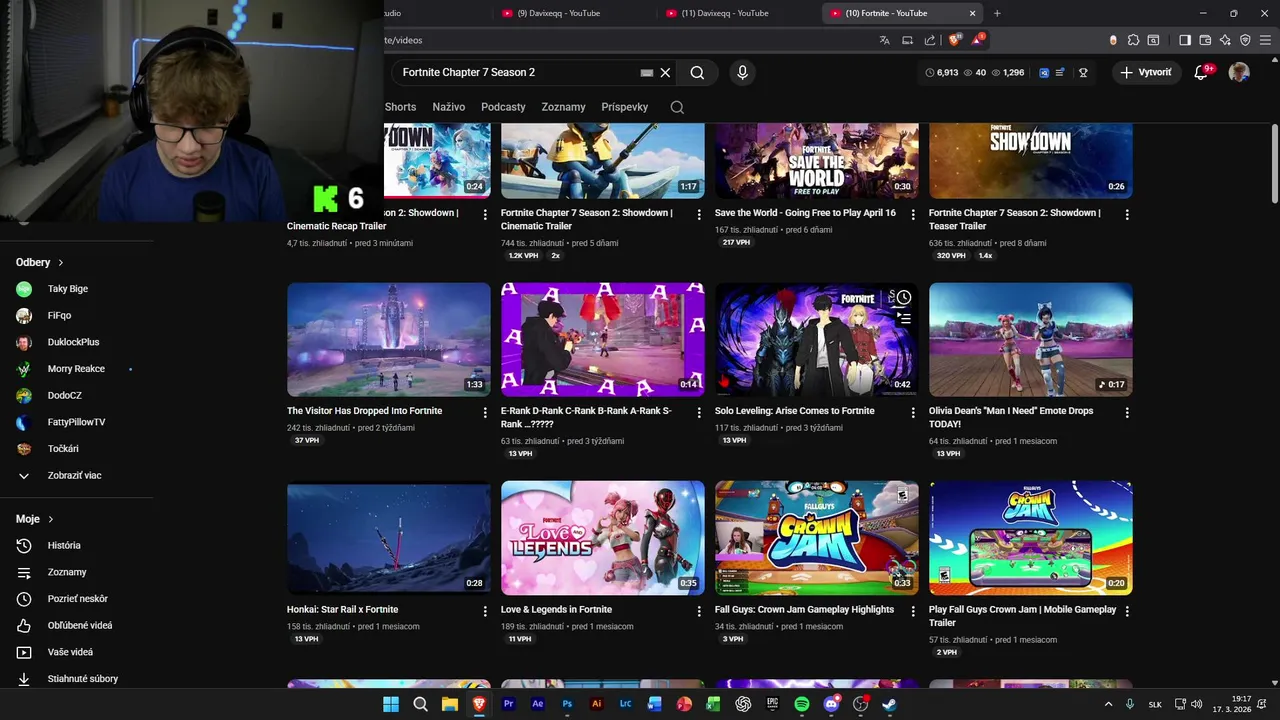The width and height of the screenshot is (1280, 720).
Task: Open Brave Rewards triangle icon
Action: pyautogui.click(x=979, y=39)
